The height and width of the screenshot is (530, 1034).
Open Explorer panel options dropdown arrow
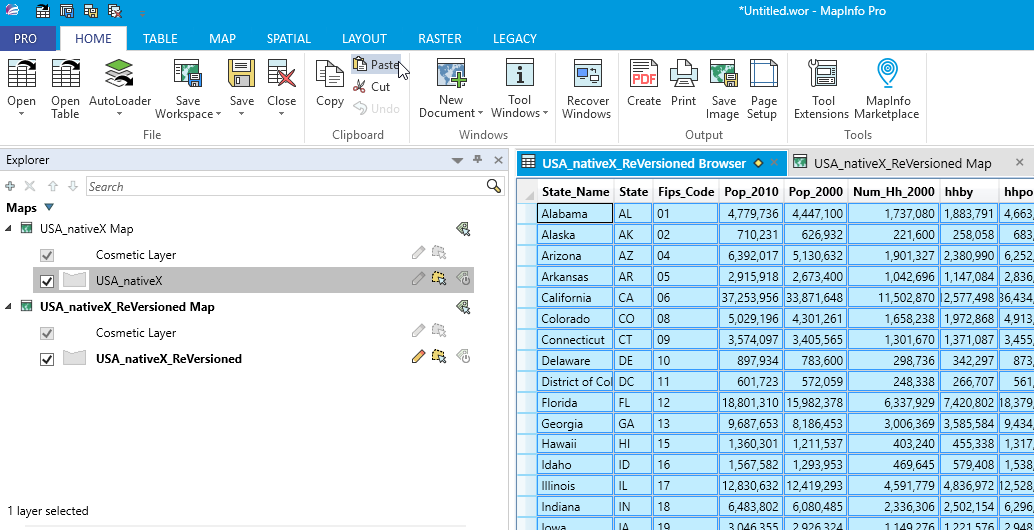tap(456, 160)
